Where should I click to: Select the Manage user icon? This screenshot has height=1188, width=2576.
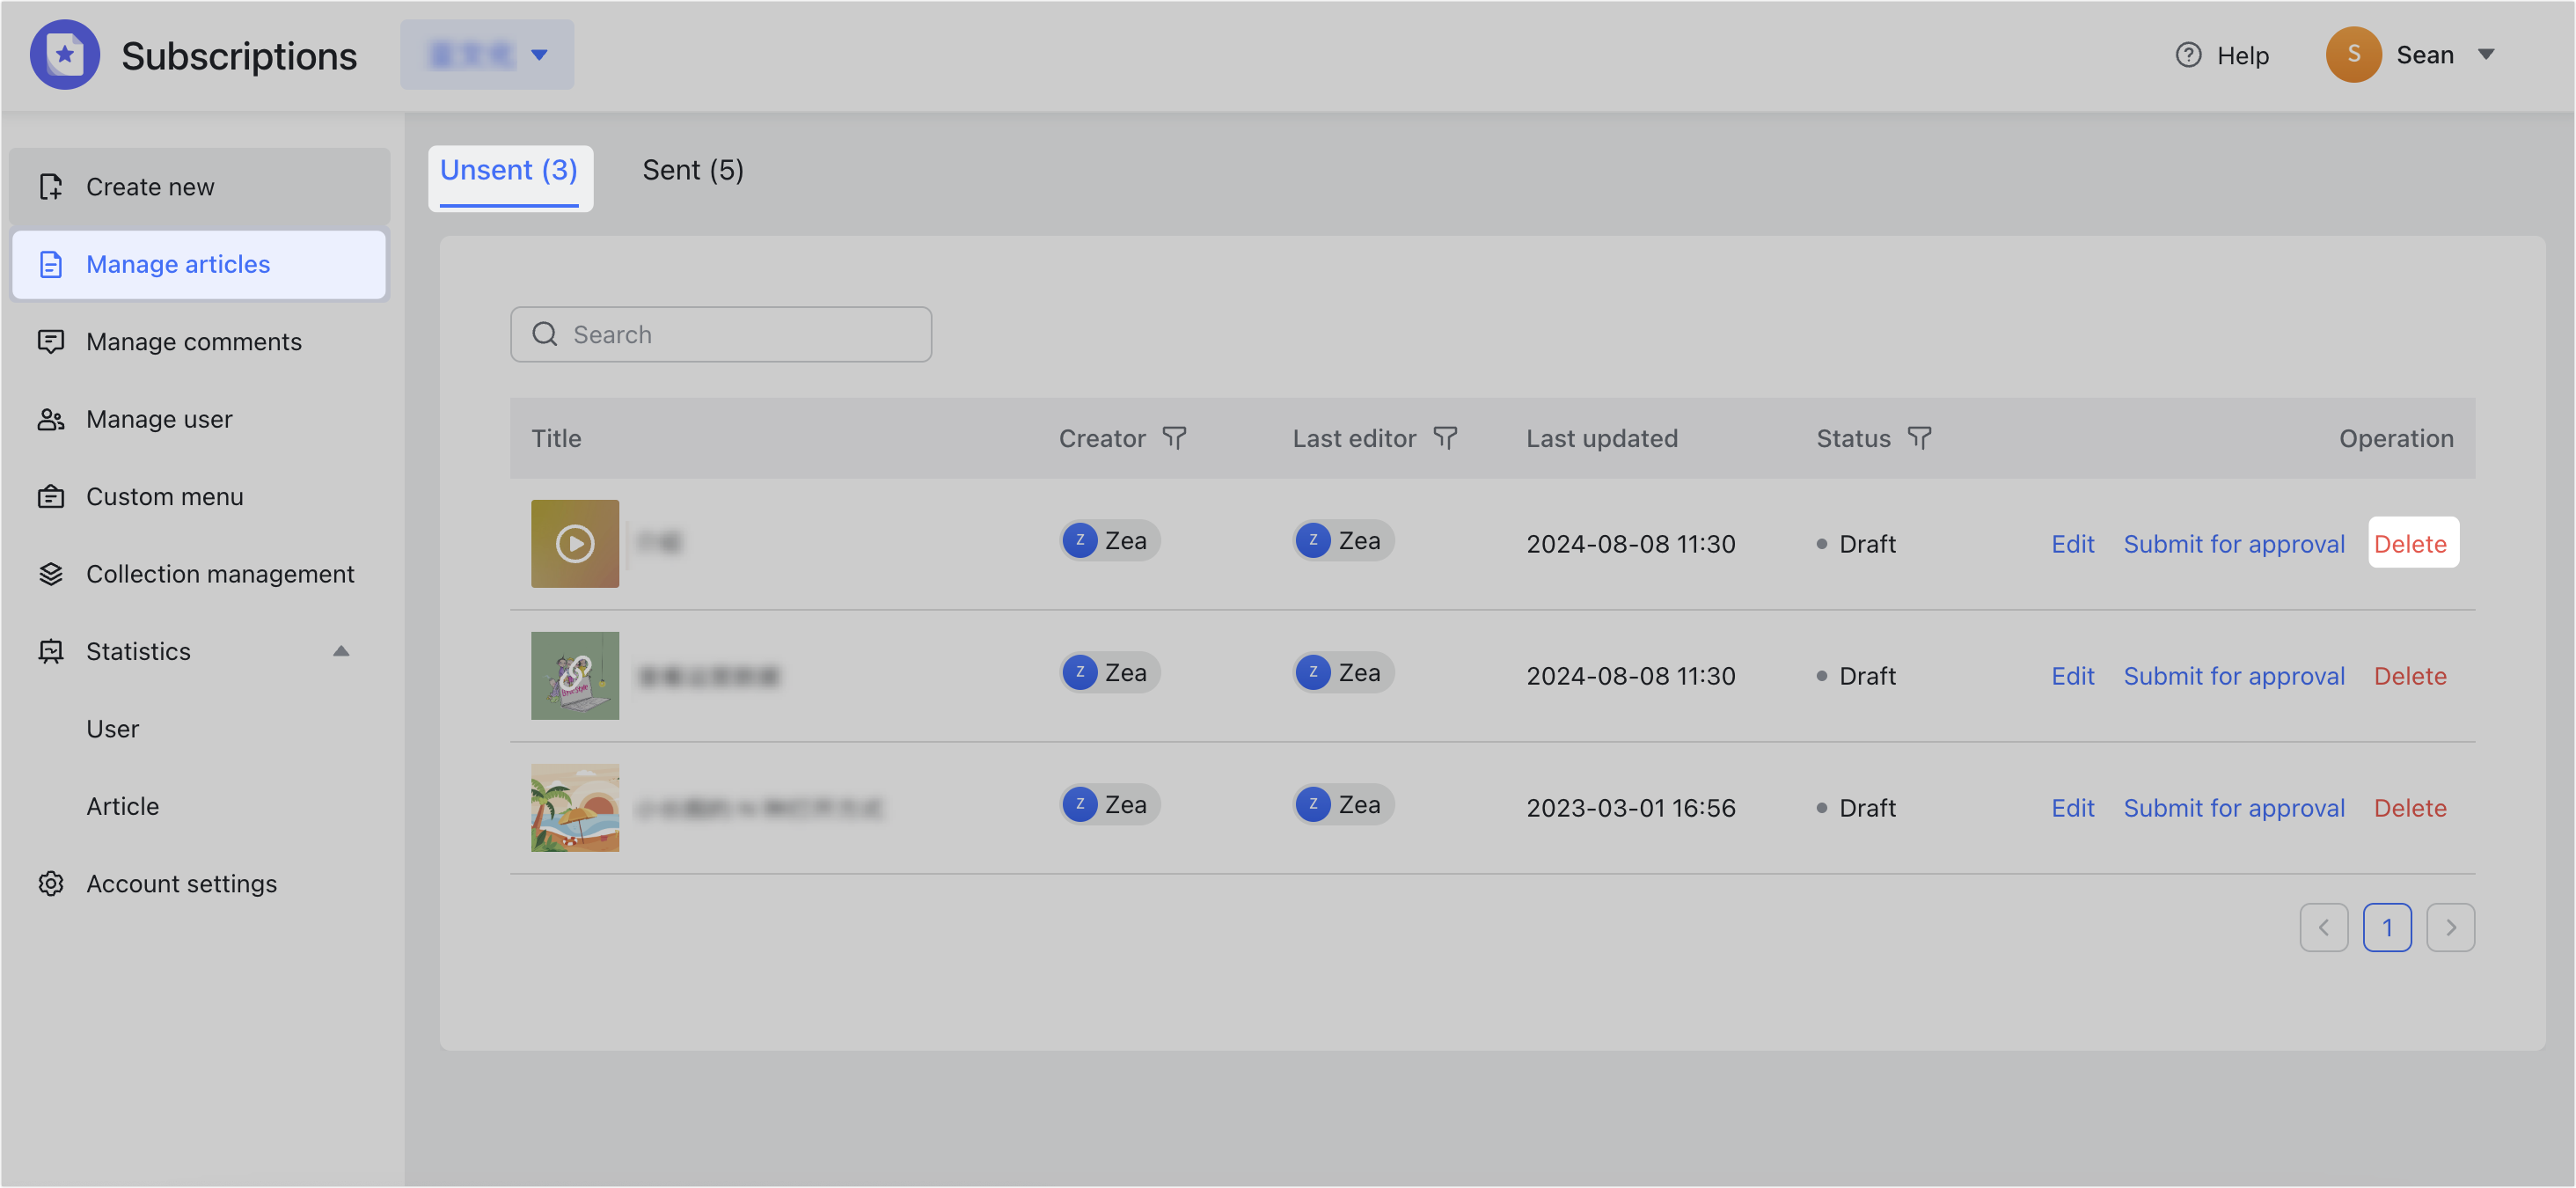pyautogui.click(x=51, y=419)
